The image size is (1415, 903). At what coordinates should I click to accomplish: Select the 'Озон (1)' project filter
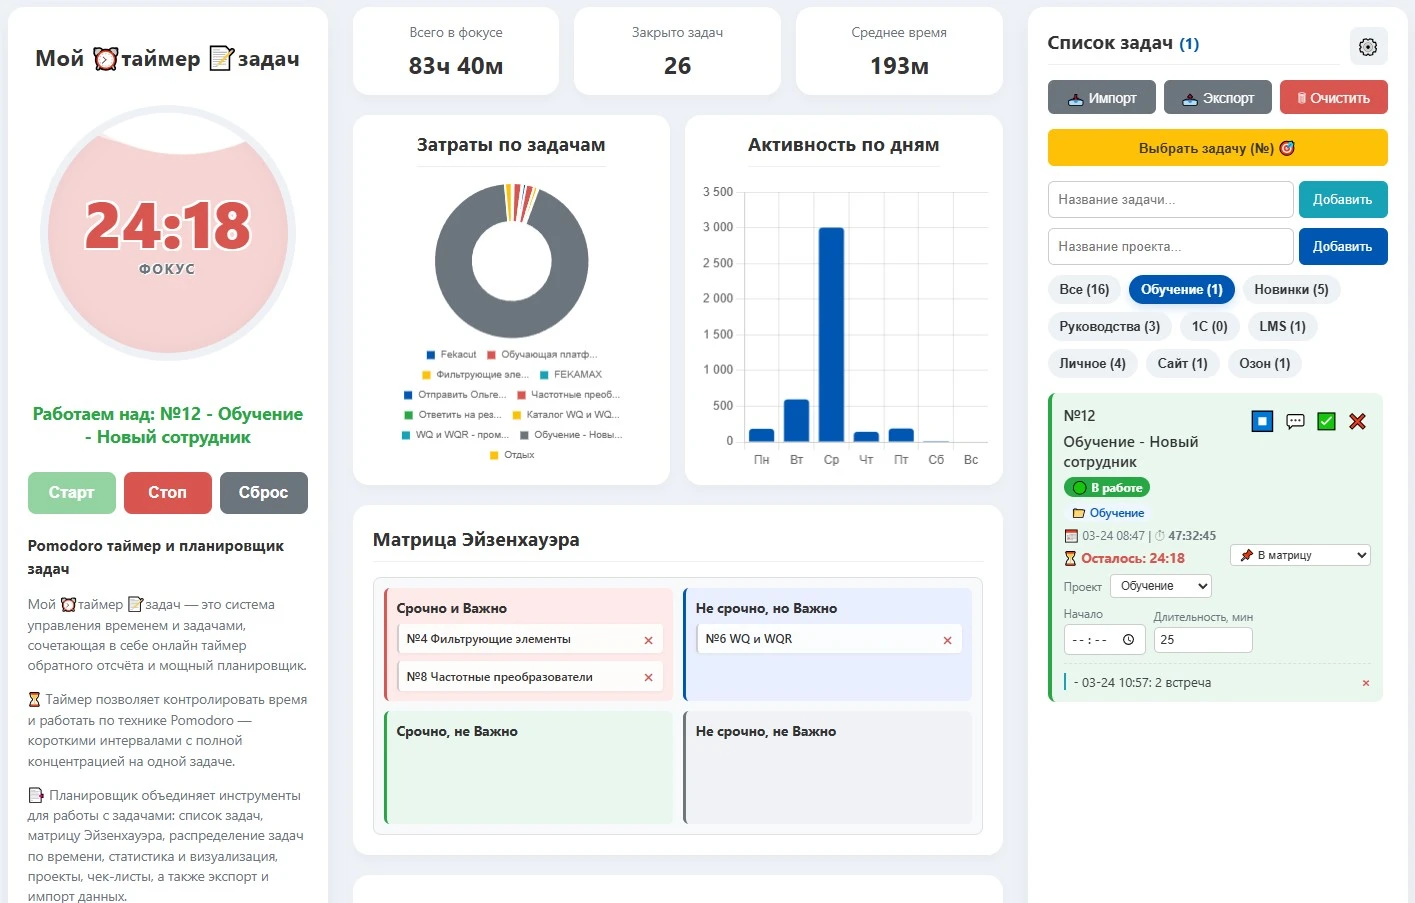[x=1265, y=364]
